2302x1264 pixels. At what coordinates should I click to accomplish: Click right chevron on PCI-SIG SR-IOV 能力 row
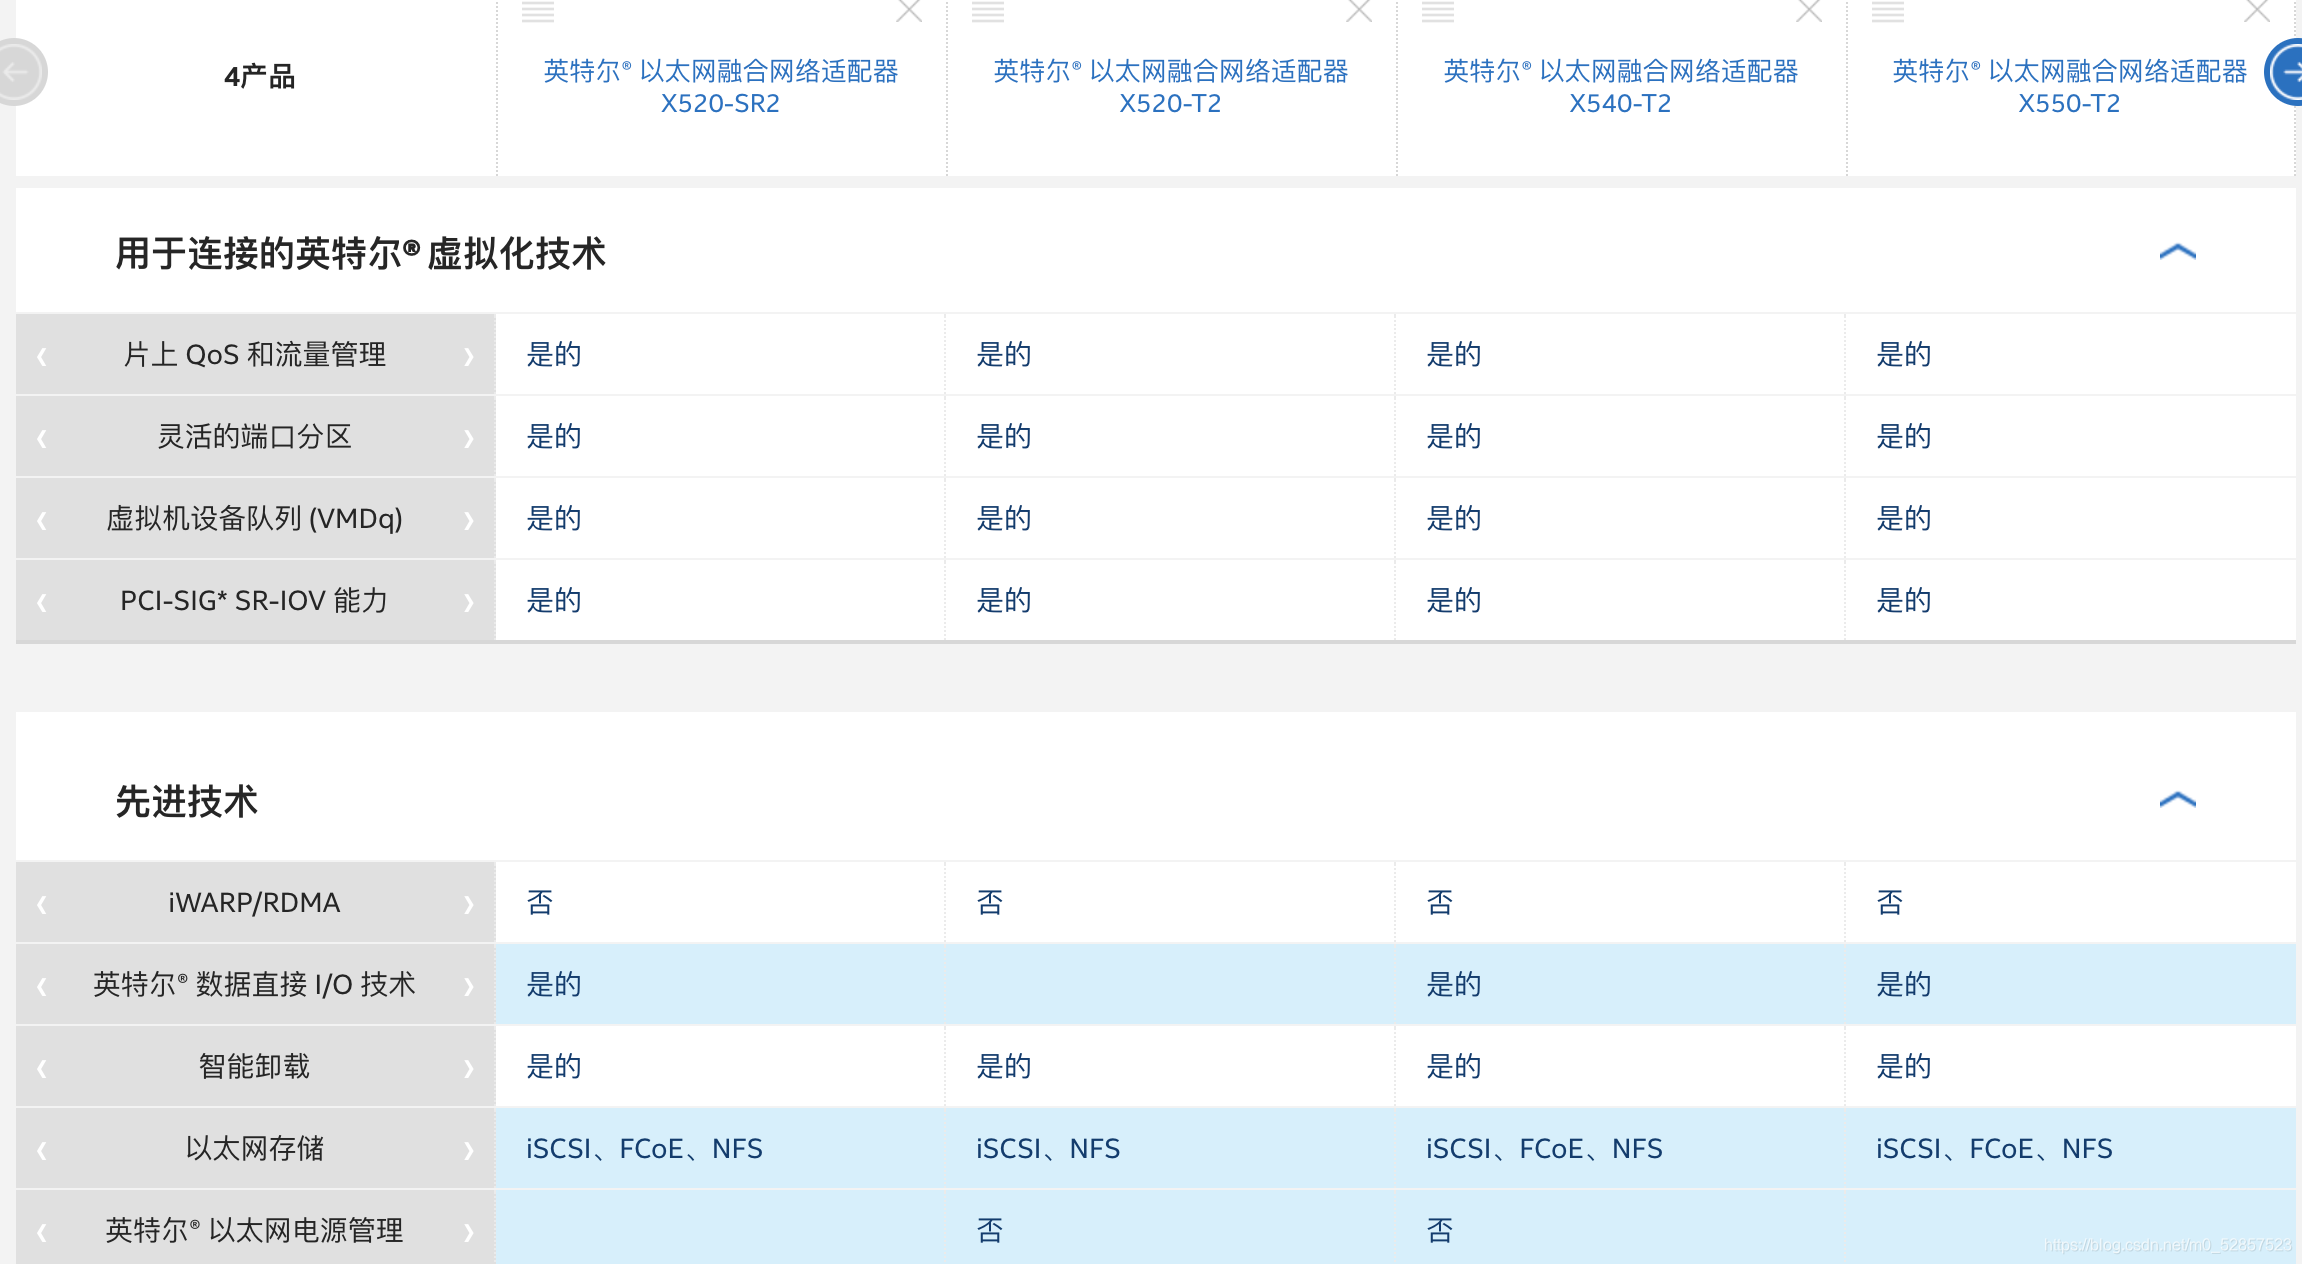pos(468,602)
